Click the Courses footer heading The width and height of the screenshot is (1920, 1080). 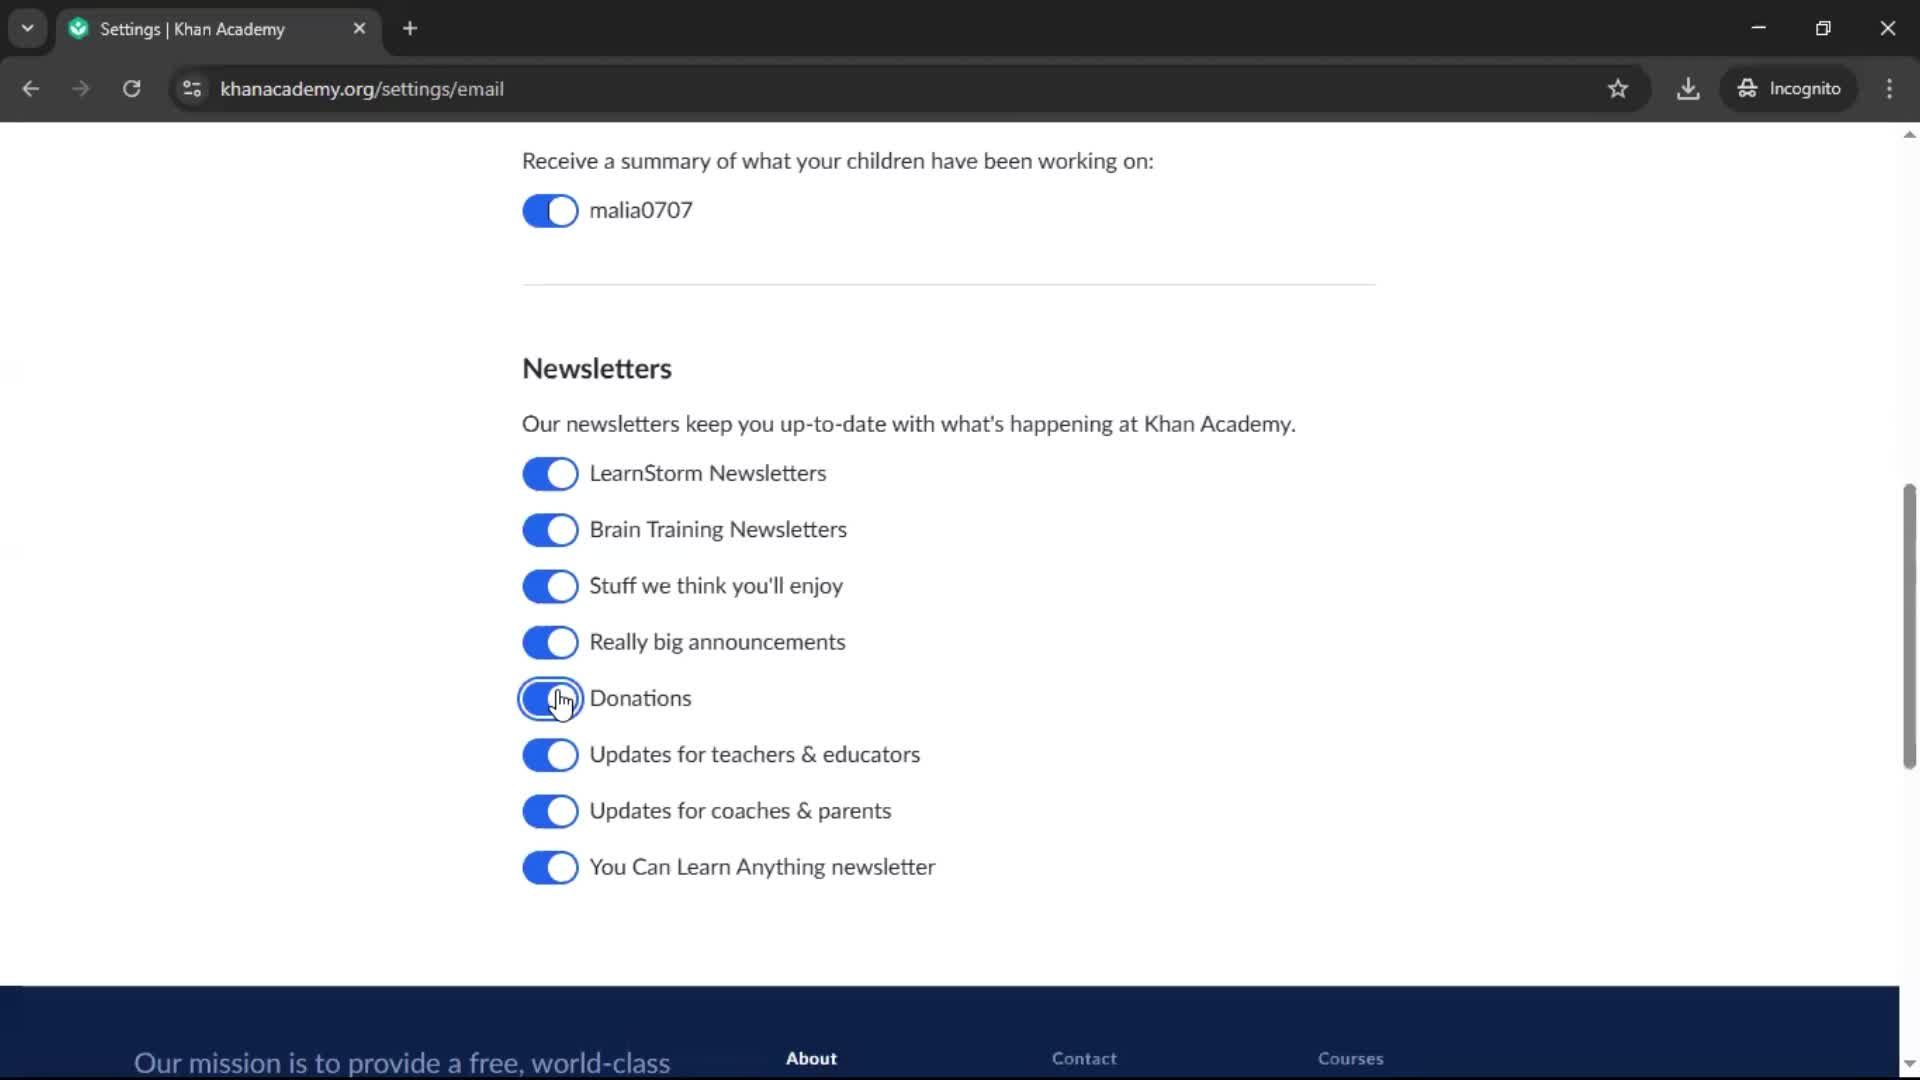[x=1350, y=1058]
